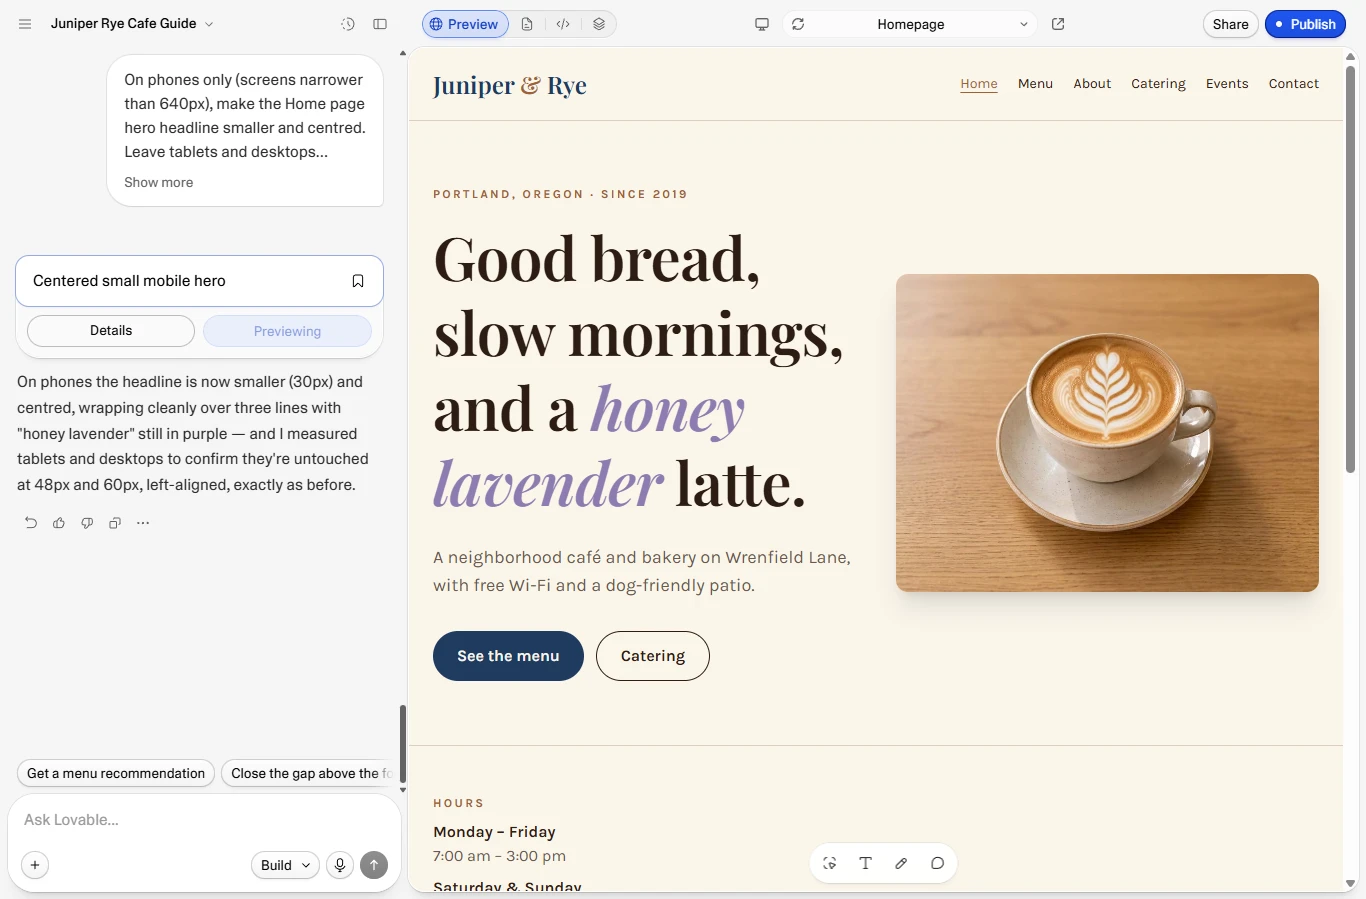Open the document view icon beside Preview

pyautogui.click(x=527, y=24)
